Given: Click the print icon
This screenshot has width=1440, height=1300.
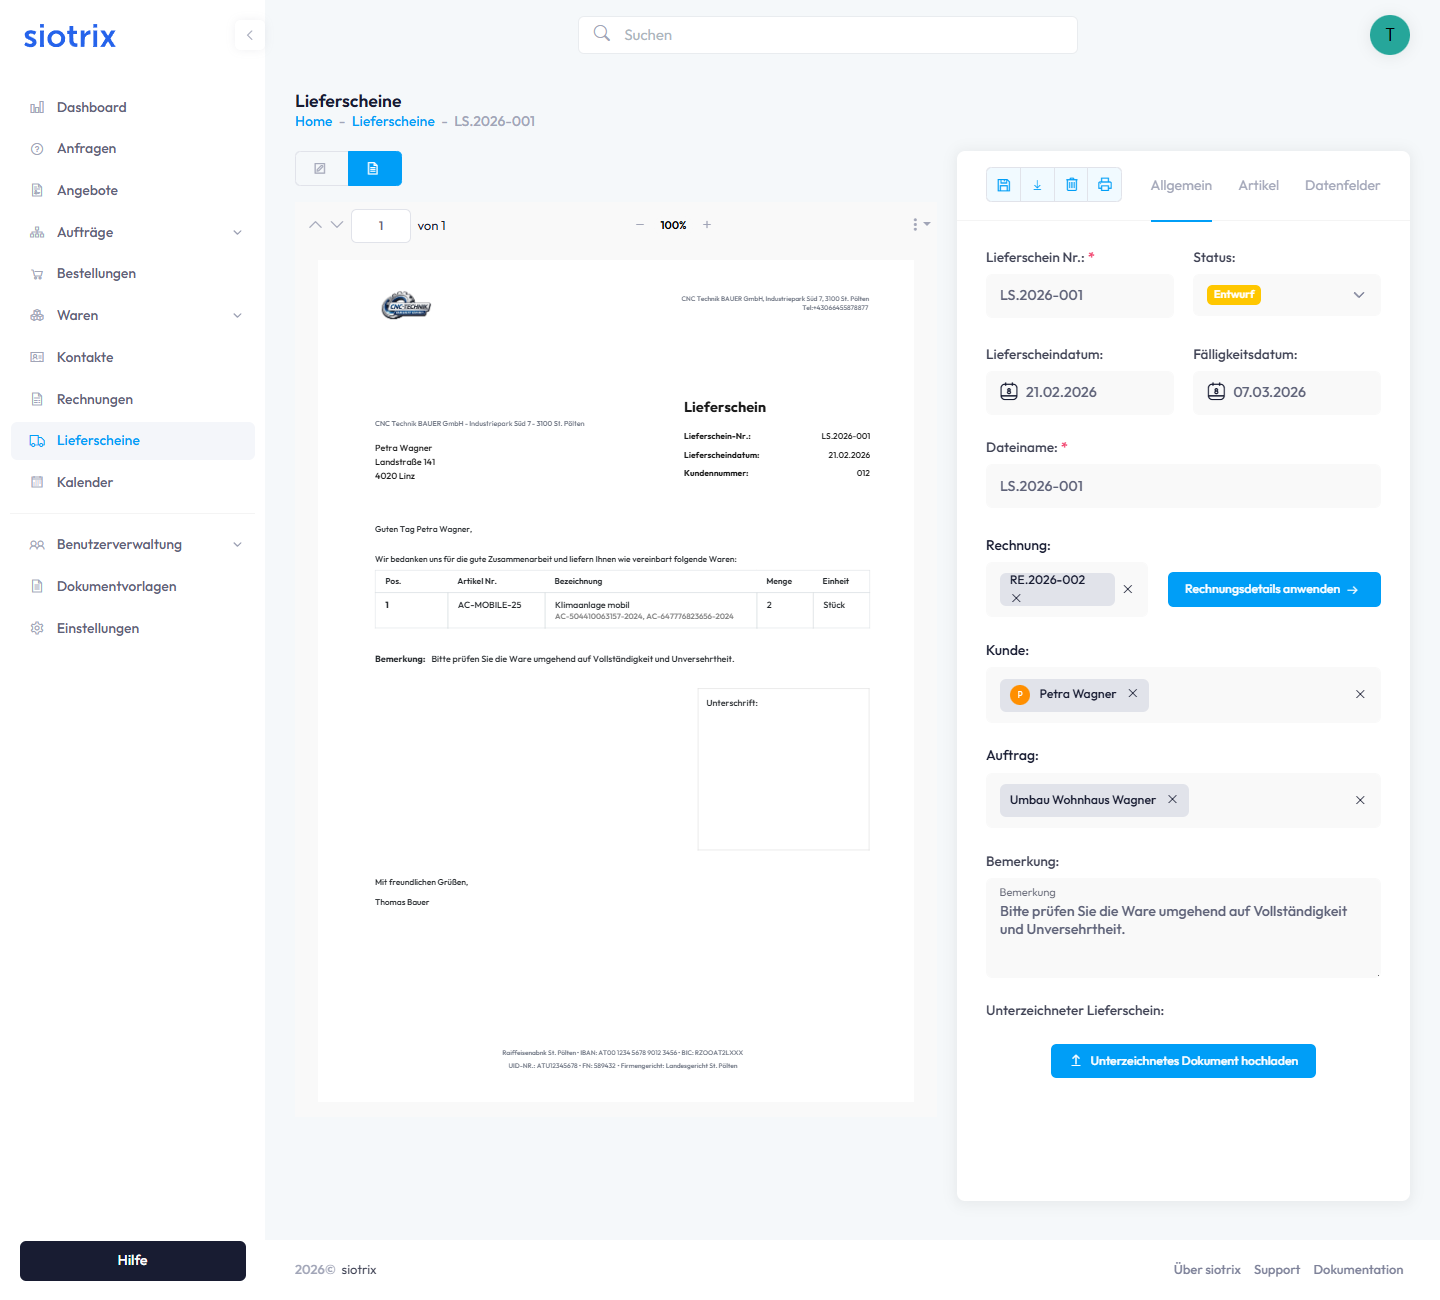Looking at the screenshot, I should click(1105, 185).
